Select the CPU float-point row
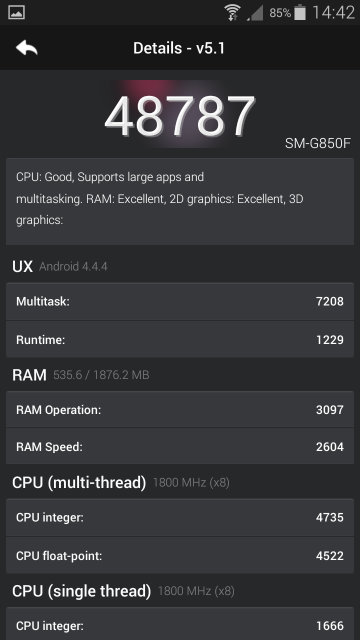 click(x=180, y=556)
